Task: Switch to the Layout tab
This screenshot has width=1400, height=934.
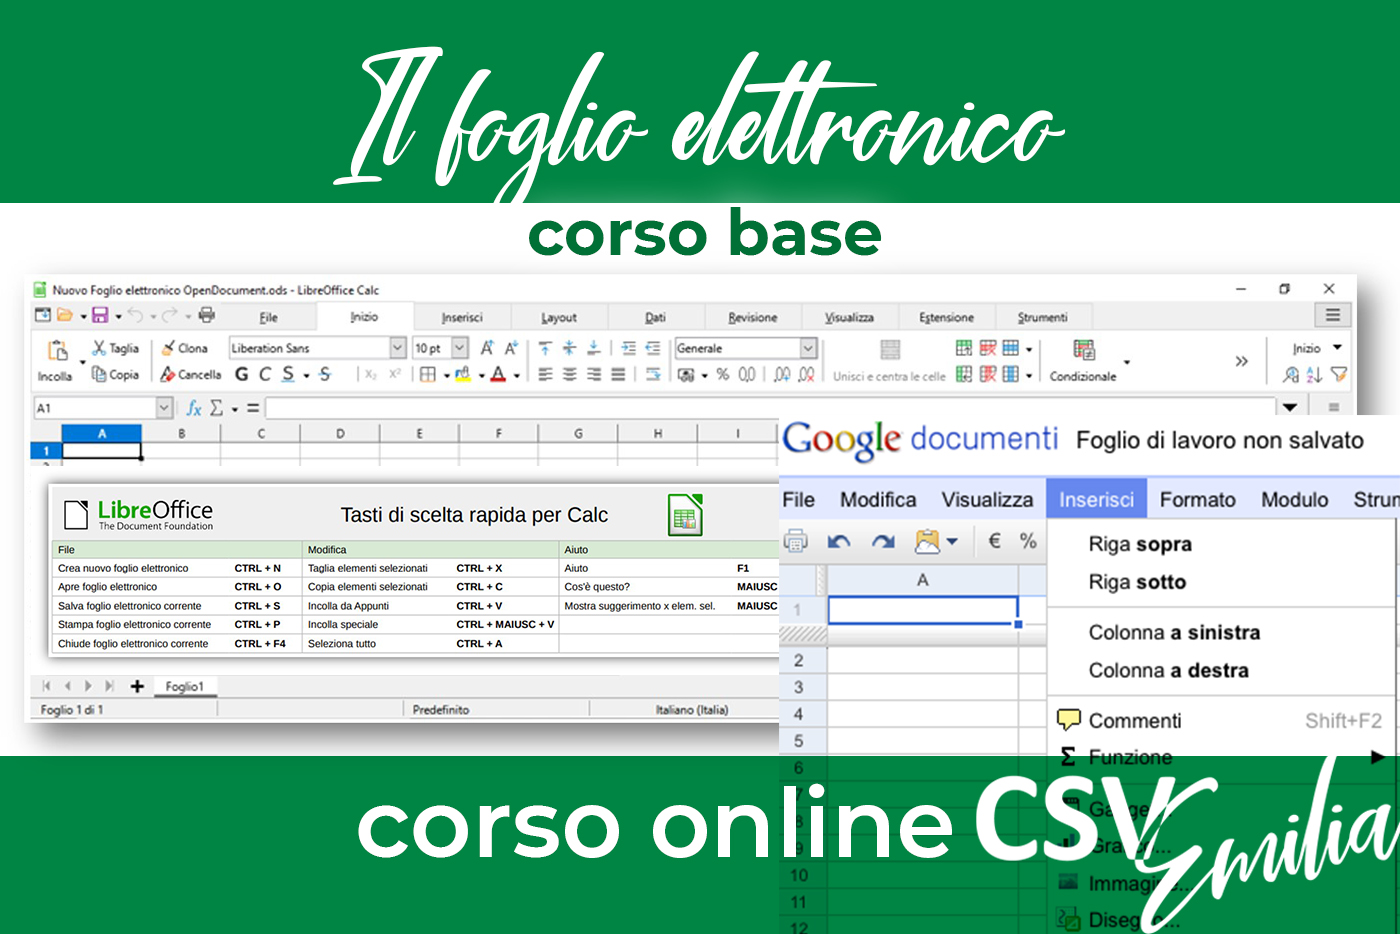Action: click(x=559, y=317)
